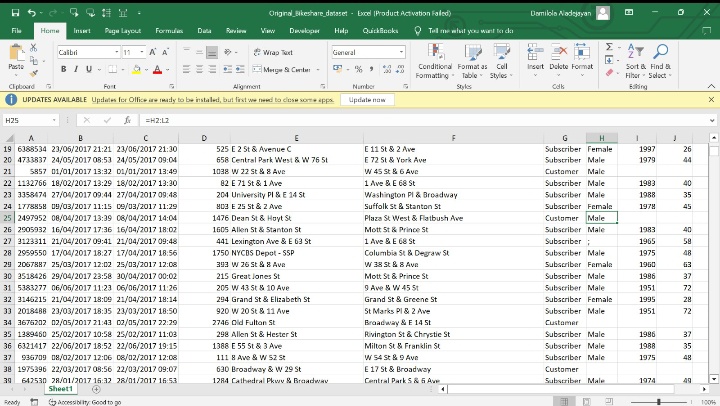
Task: Switch to Page Layout tab
Action: 123,31
